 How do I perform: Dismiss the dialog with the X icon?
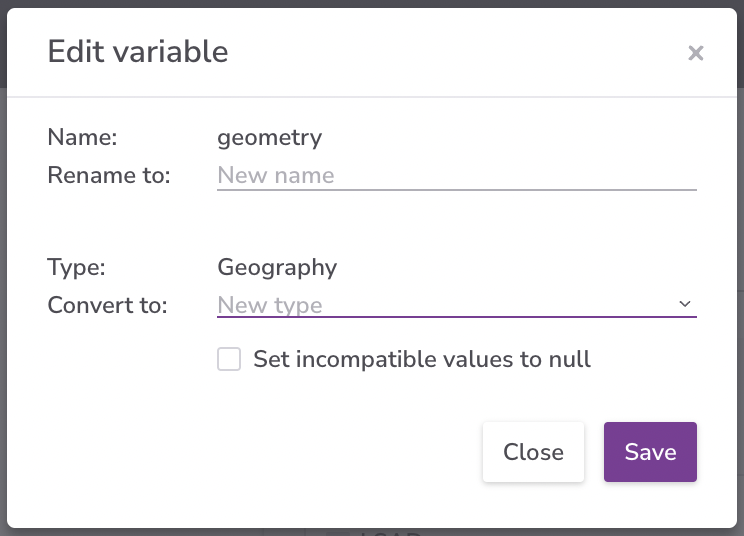696,53
